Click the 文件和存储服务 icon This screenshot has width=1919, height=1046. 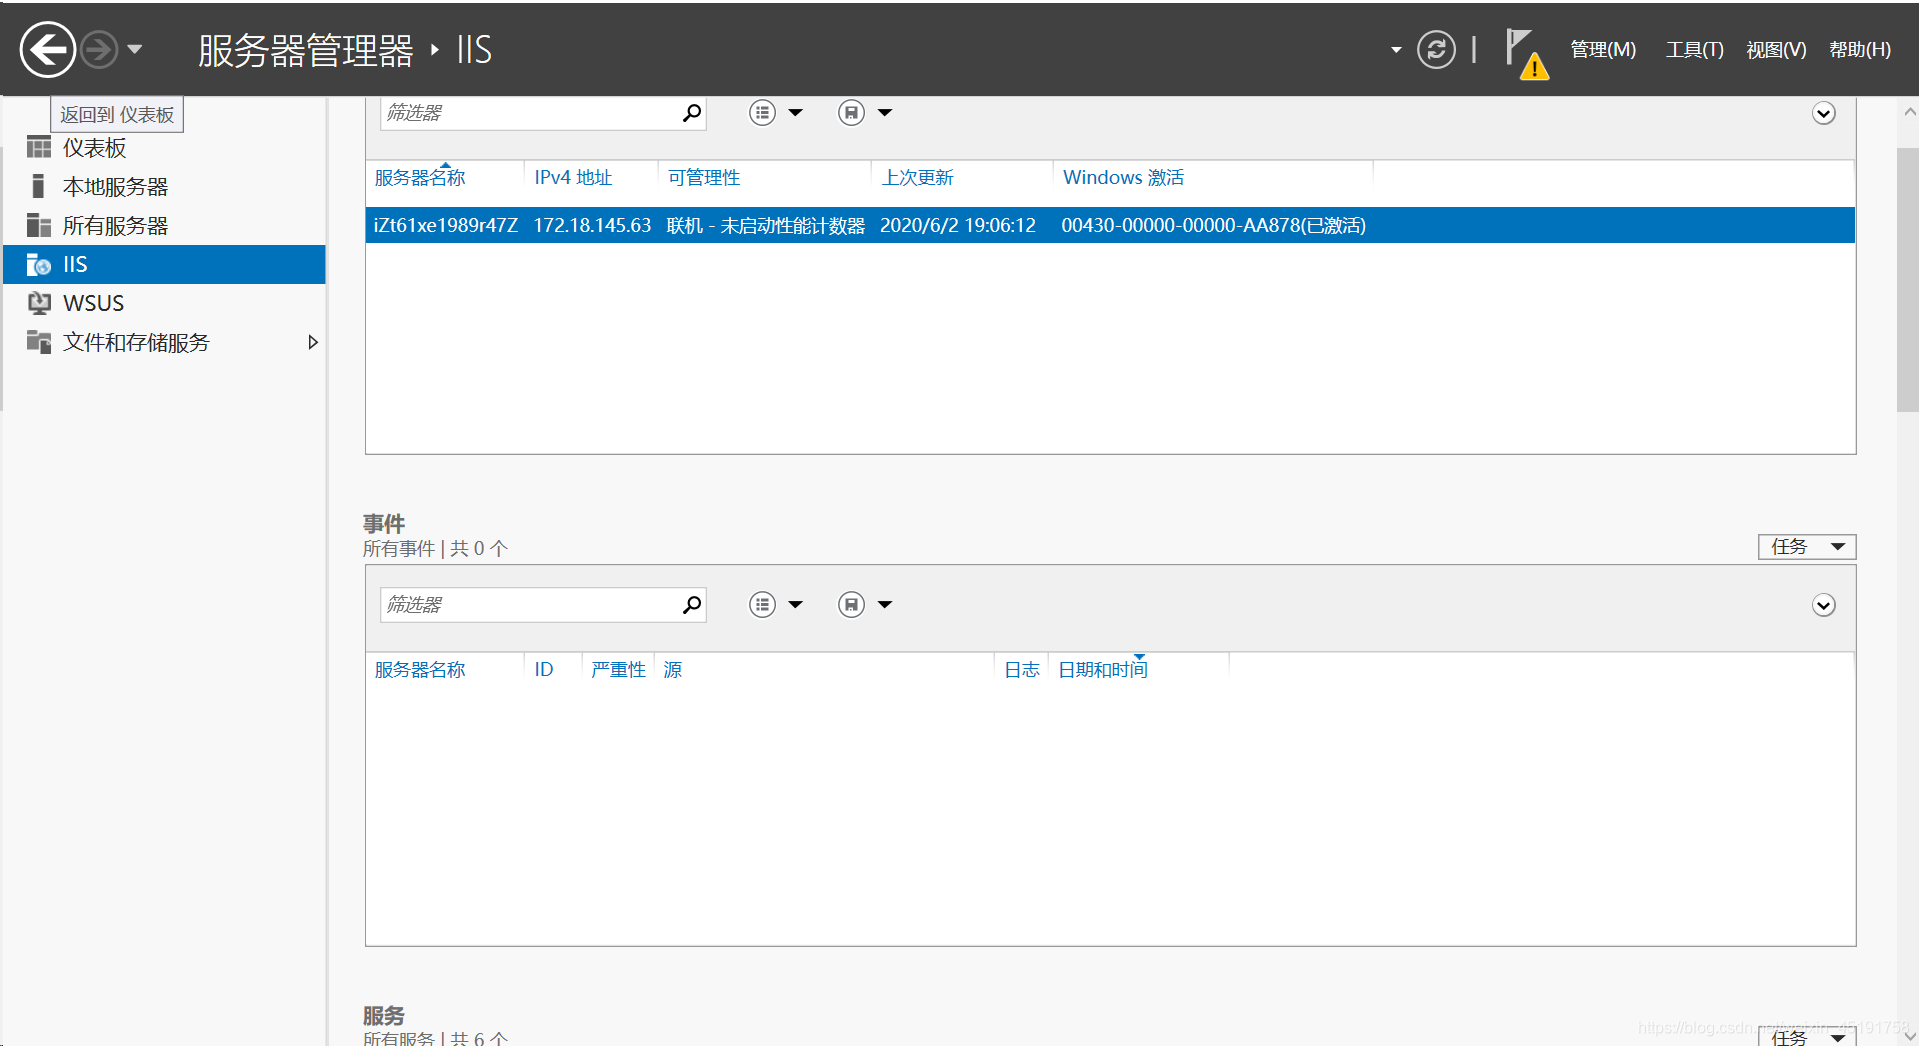pyautogui.click(x=39, y=342)
